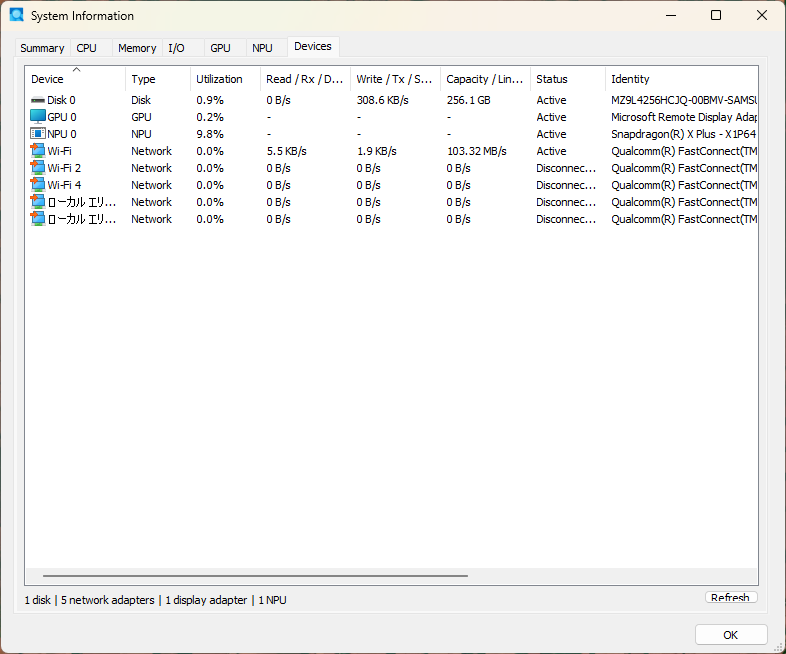Viewport: 786px width, 654px height.
Task: Click '5 network adapters' in status line
Action: (x=107, y=600)
